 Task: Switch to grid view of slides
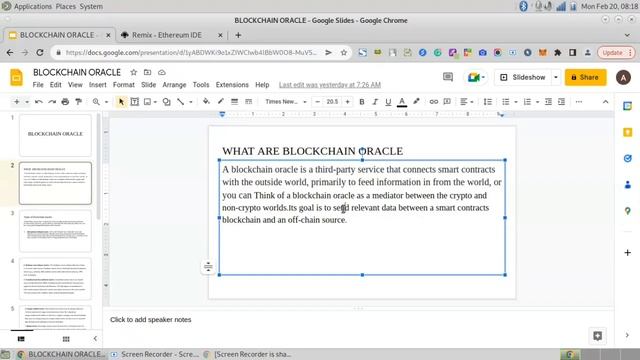[x=66, y=339]
